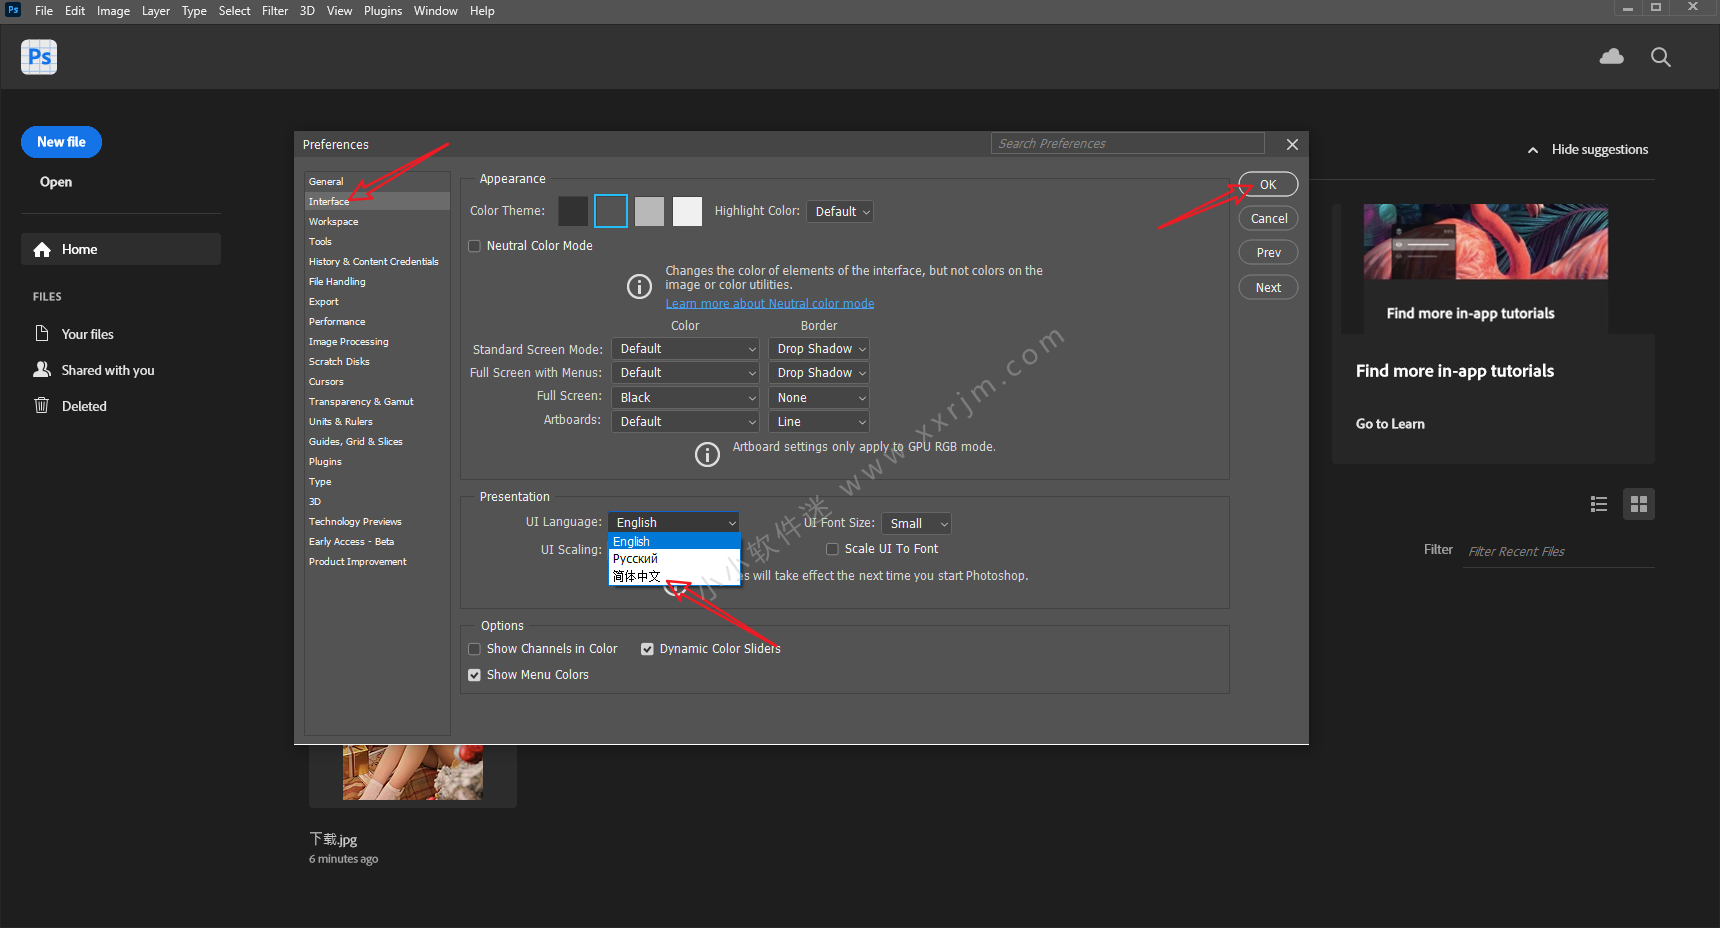The width and height of the screenshot is (1720, 928).
Task: Select File Handling in preferences list
Action: coord(377,282)
